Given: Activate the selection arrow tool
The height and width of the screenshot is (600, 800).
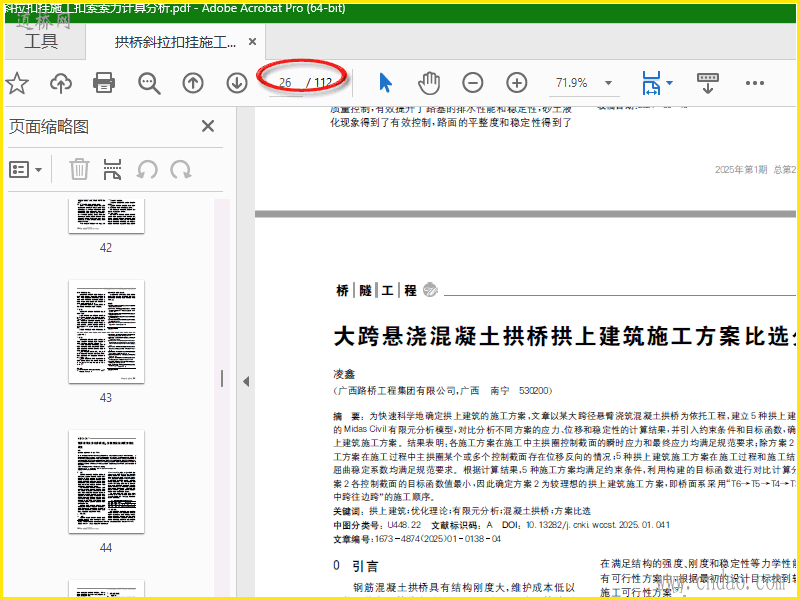Looking at the screenshot, I should (386, 83).
